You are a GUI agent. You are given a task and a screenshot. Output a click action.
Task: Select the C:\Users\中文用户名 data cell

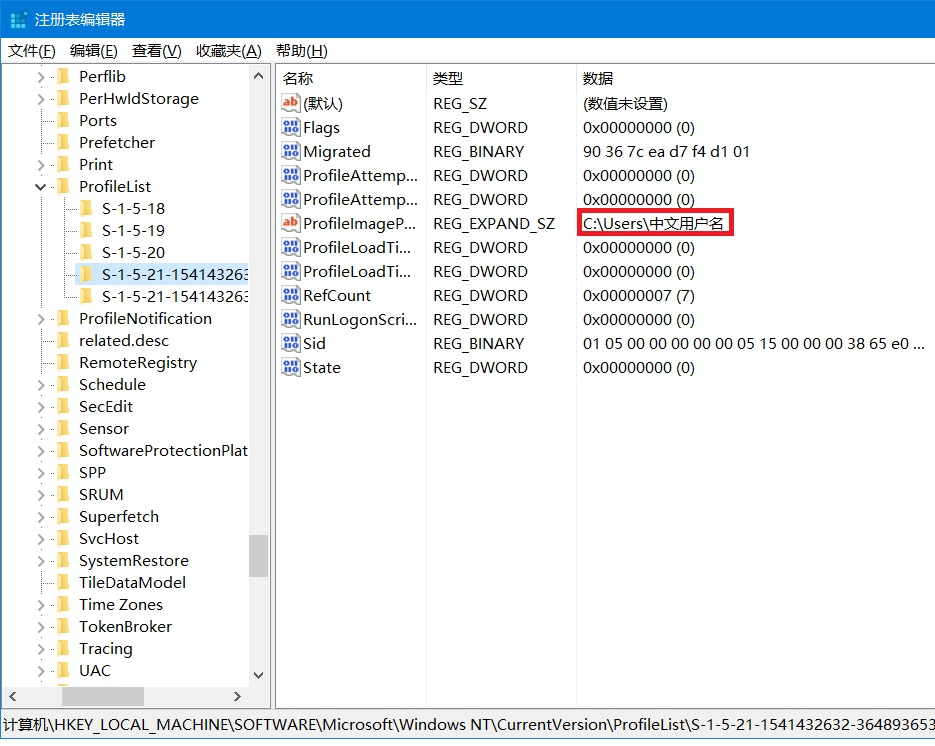653,224
